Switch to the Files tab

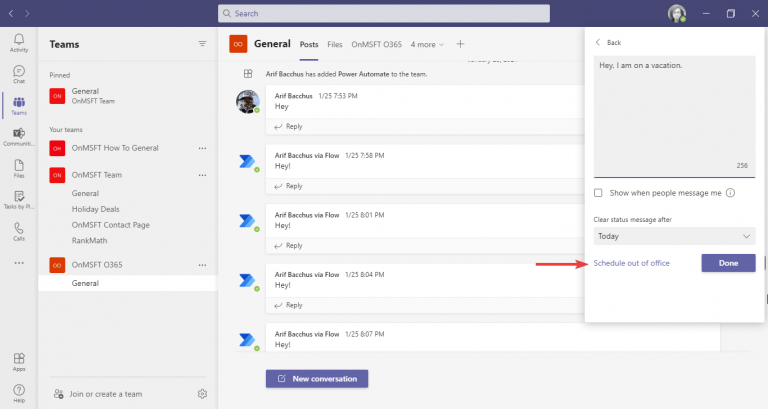[334, 44]
